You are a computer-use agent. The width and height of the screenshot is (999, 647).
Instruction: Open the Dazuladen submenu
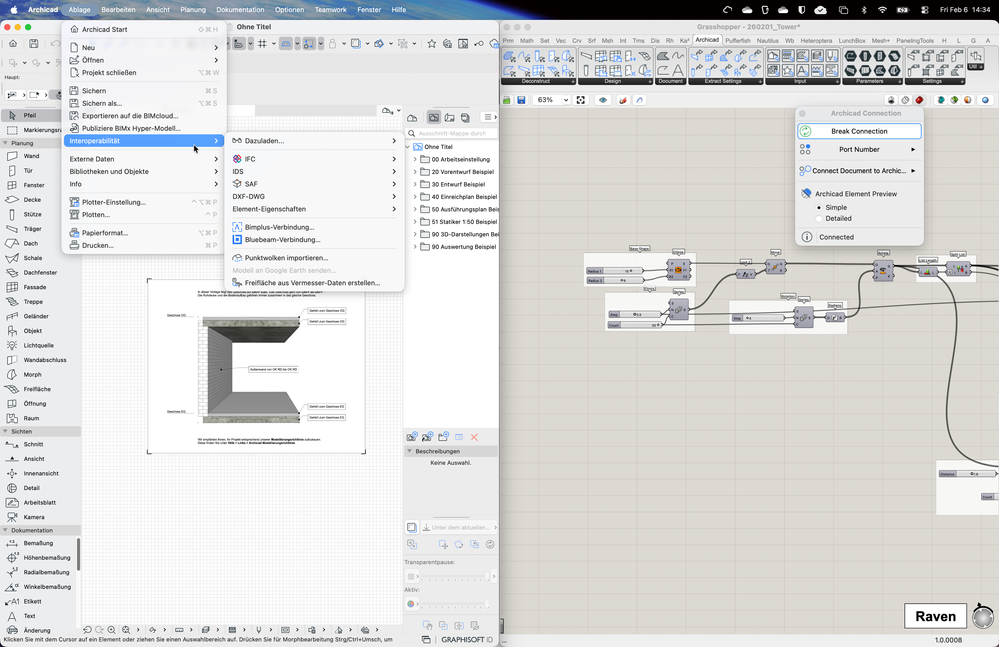(315, 141)
